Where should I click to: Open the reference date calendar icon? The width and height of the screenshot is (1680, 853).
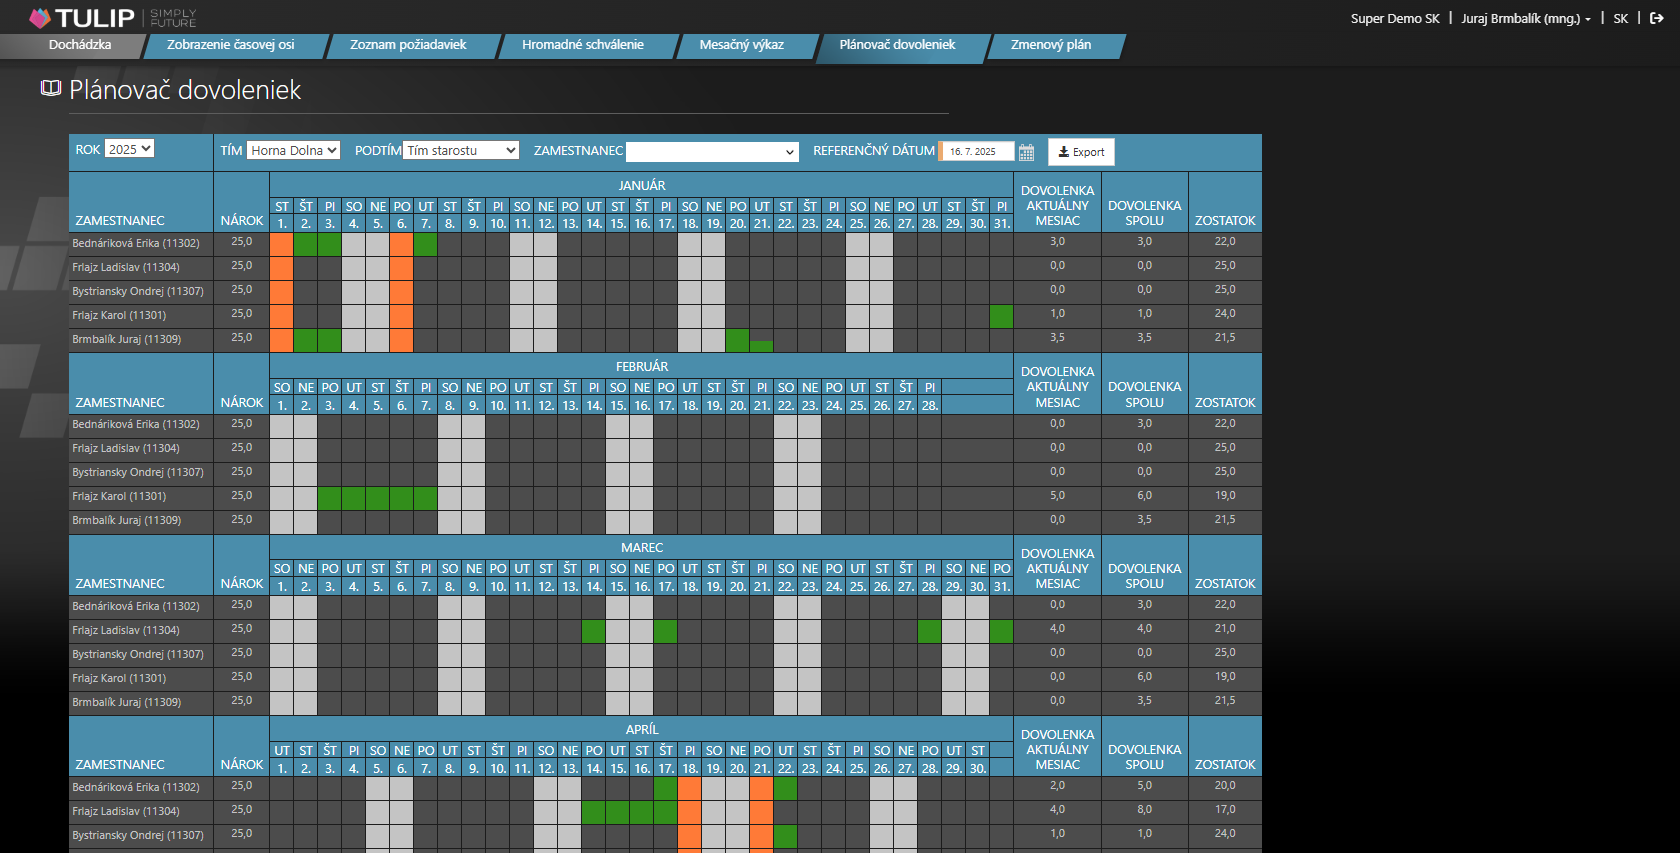(1026, 152)
